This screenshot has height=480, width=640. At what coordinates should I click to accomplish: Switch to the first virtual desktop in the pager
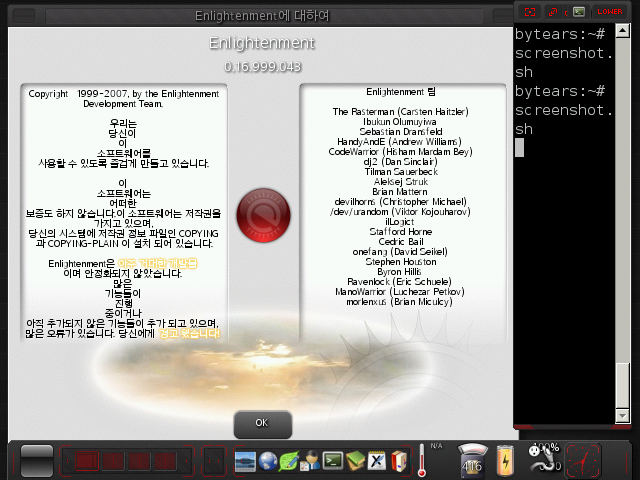pos(87,462)
